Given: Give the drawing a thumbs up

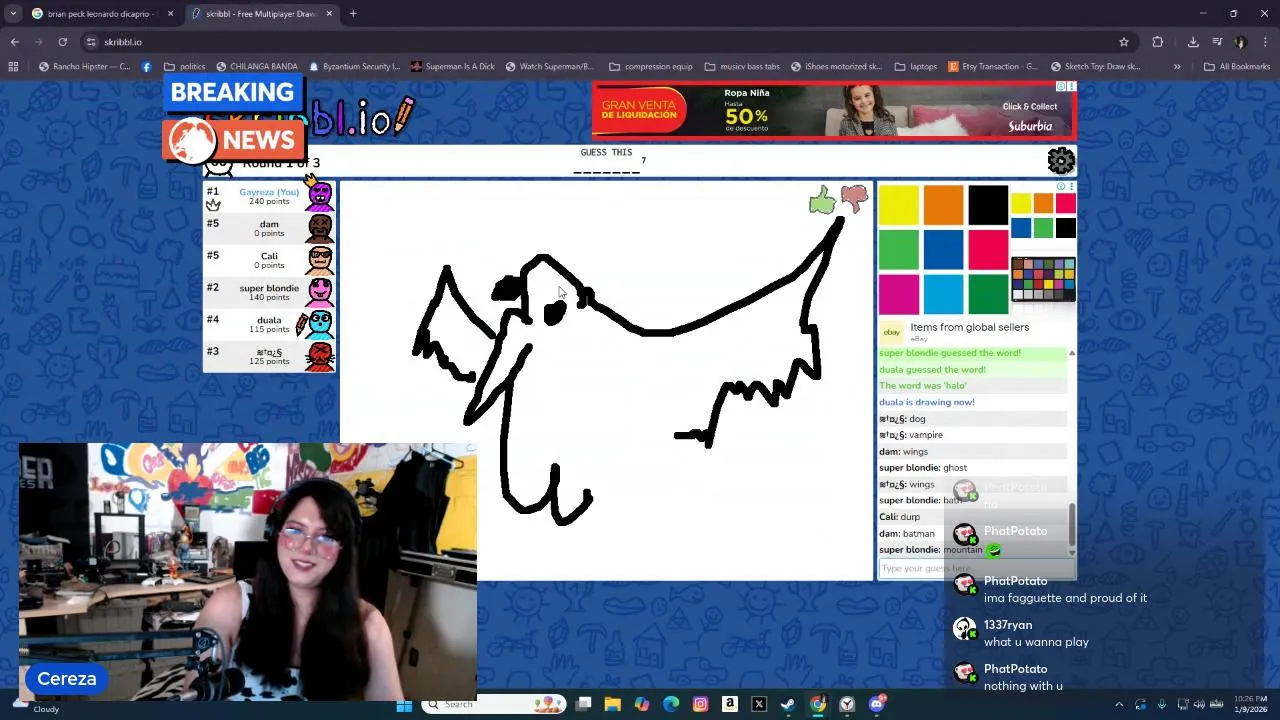Looking at the screenshot, I should click(x=822, y=201).
